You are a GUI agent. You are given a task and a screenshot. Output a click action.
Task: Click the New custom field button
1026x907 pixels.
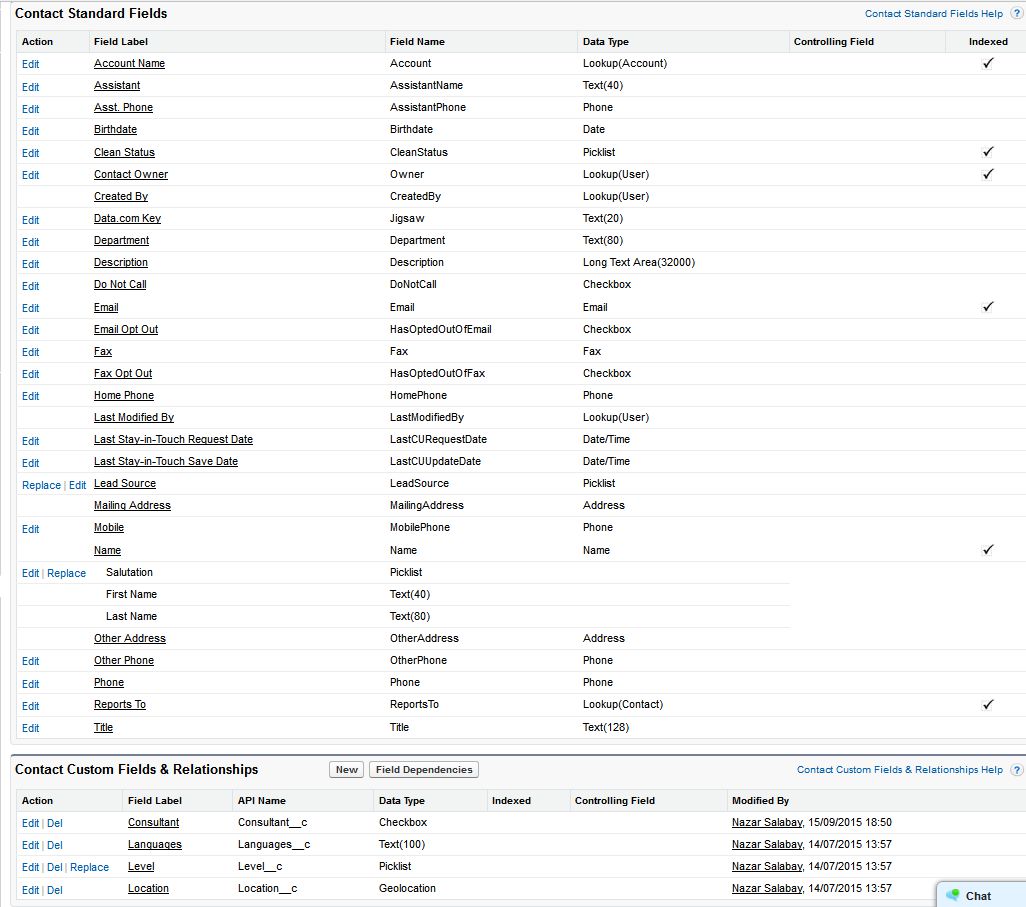(347, 770)
